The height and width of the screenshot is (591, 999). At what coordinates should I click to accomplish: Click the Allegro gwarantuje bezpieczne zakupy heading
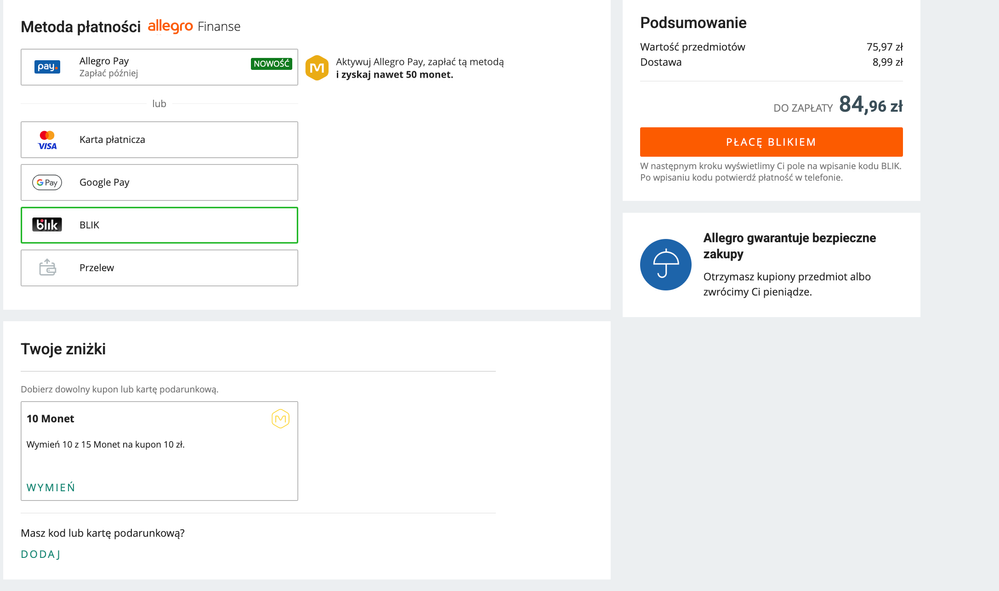(x=789, y=246)
